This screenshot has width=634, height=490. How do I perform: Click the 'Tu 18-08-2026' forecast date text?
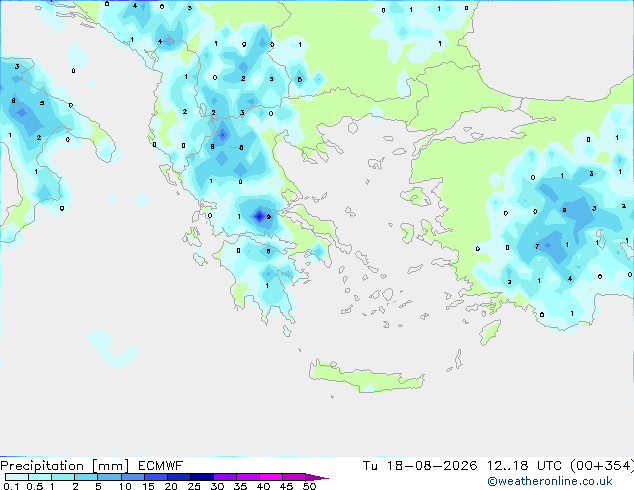click(x=420, y=466)
